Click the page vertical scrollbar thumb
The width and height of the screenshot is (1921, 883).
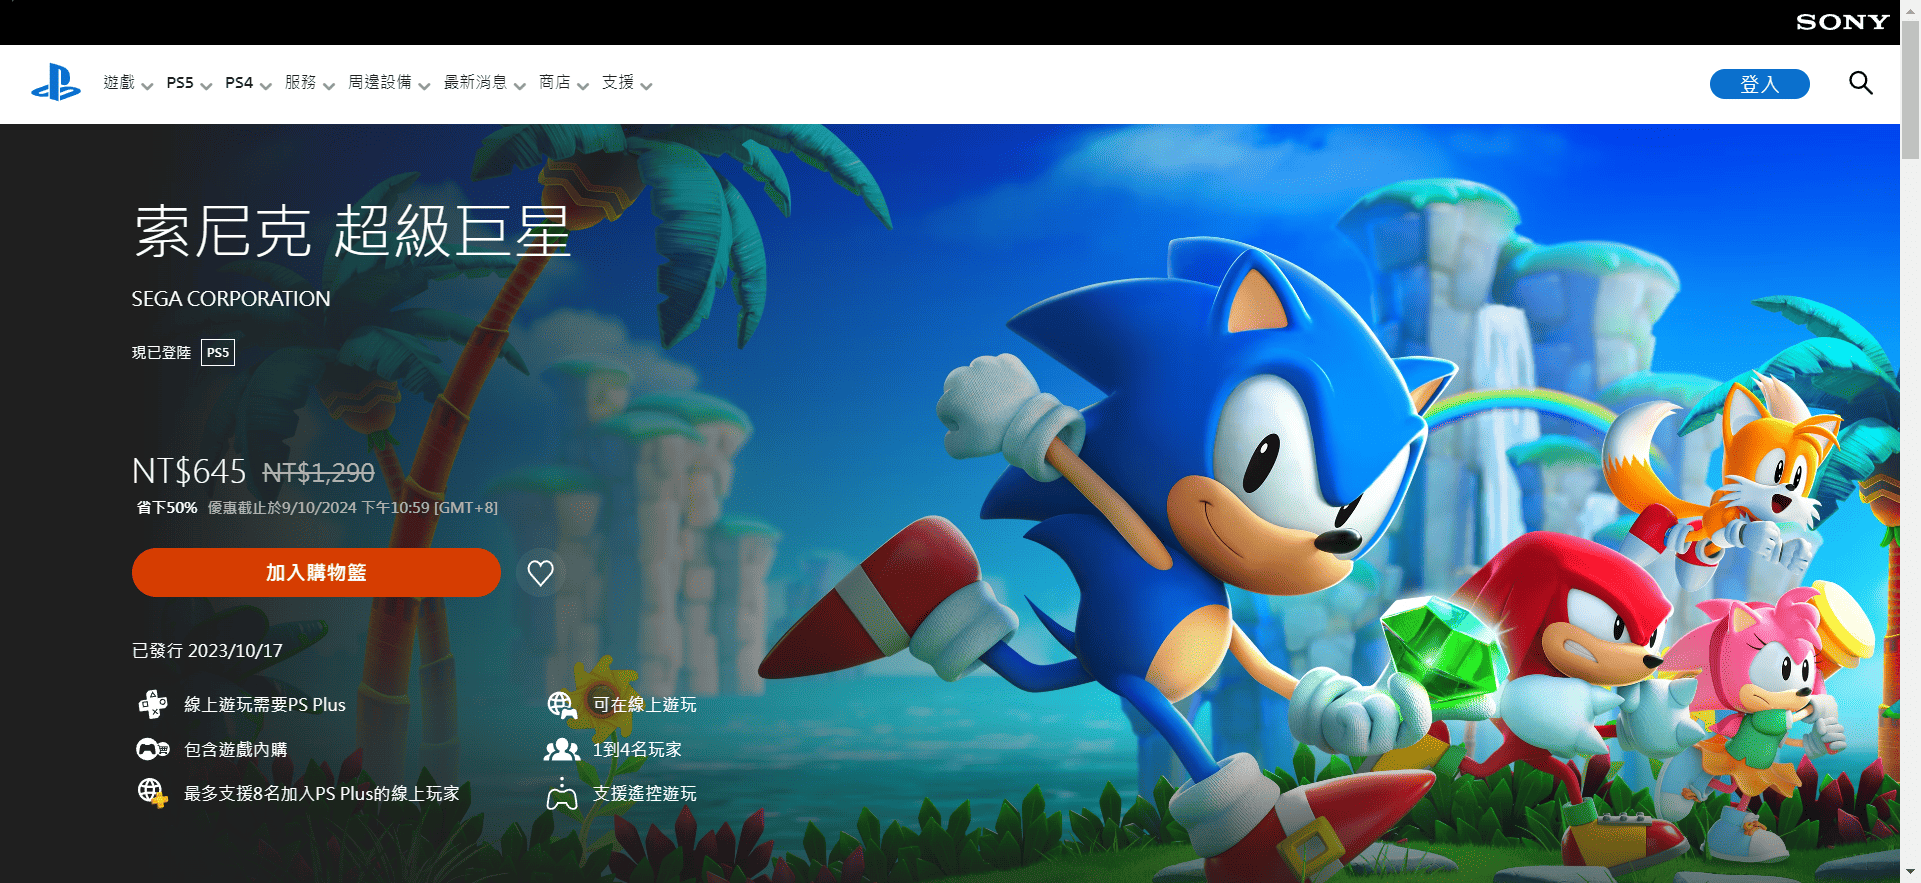[1910, 90]
